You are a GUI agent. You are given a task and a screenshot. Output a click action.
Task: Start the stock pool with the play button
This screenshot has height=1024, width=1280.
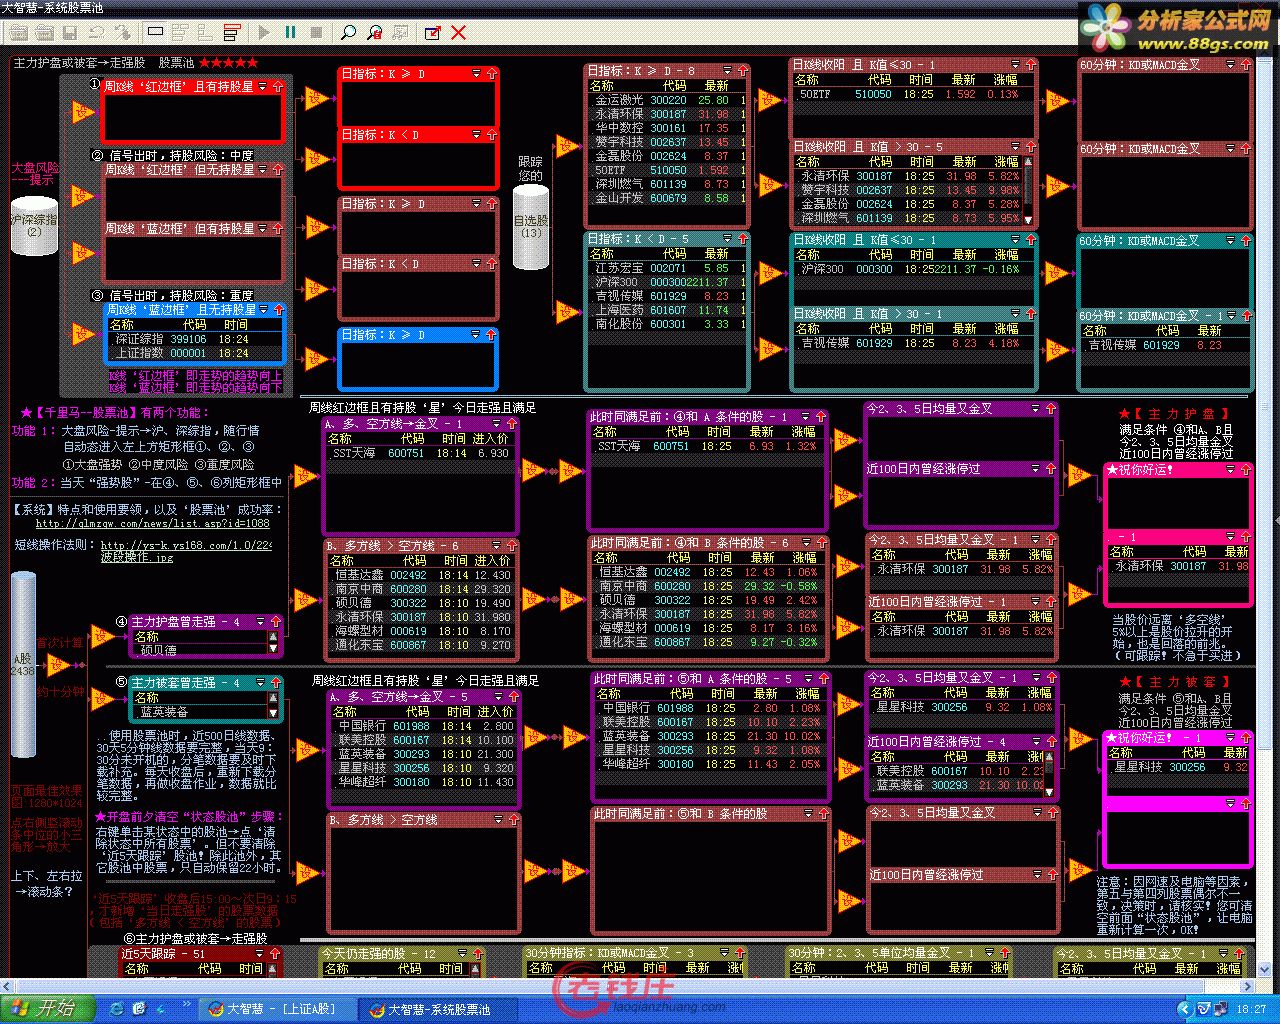tap(264, 33)
